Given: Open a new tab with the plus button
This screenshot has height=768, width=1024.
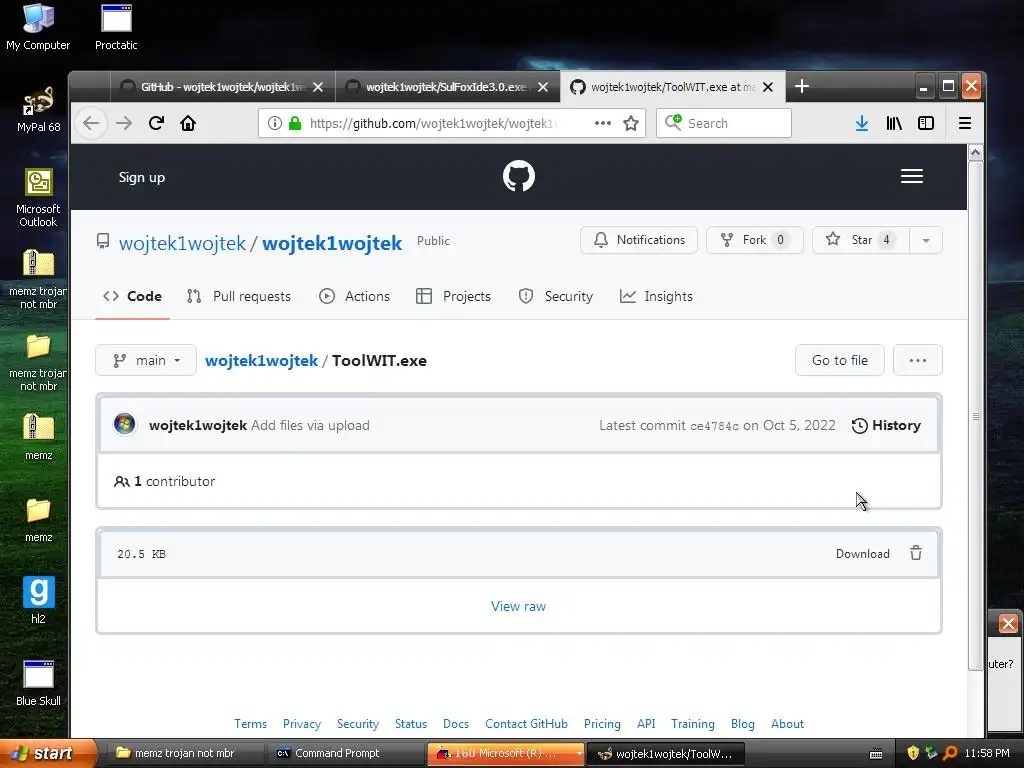Looking at the screenshot, I should (x=802, y=86).
